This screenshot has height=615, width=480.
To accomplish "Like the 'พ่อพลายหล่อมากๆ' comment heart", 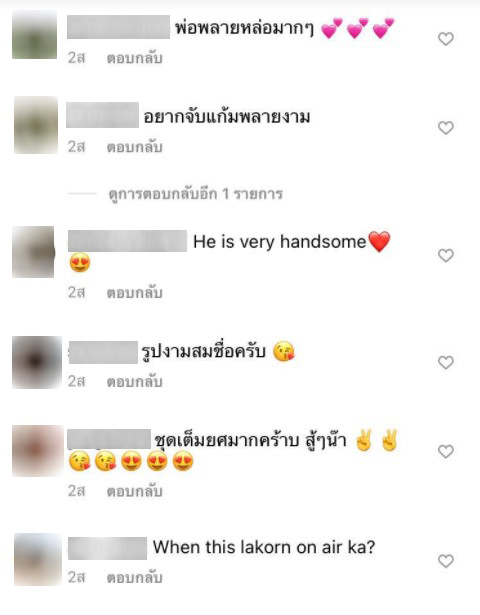I will click(446, 39).
